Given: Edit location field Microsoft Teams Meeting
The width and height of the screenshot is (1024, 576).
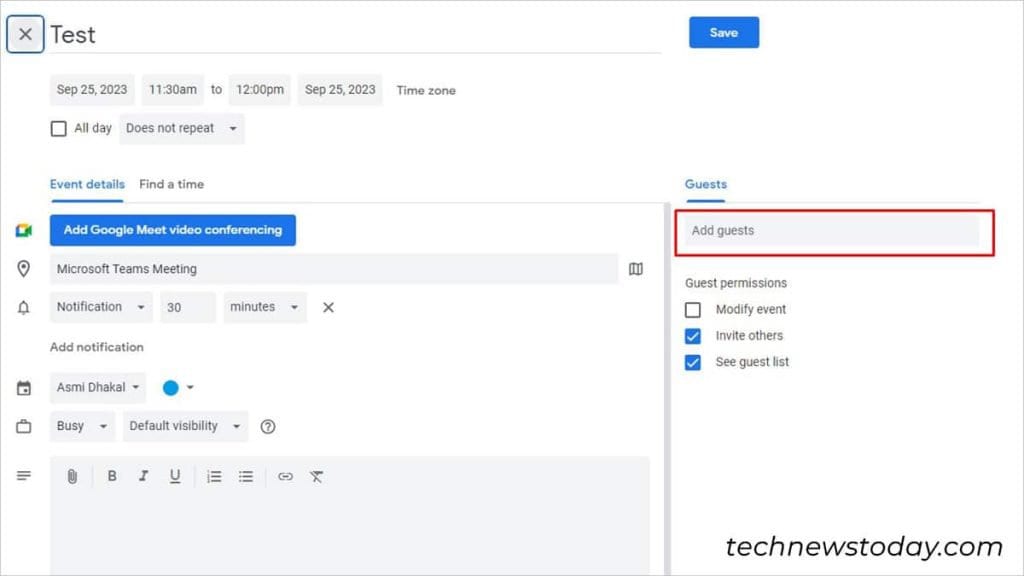Looking at the screenshot, I should pos(334,269).
